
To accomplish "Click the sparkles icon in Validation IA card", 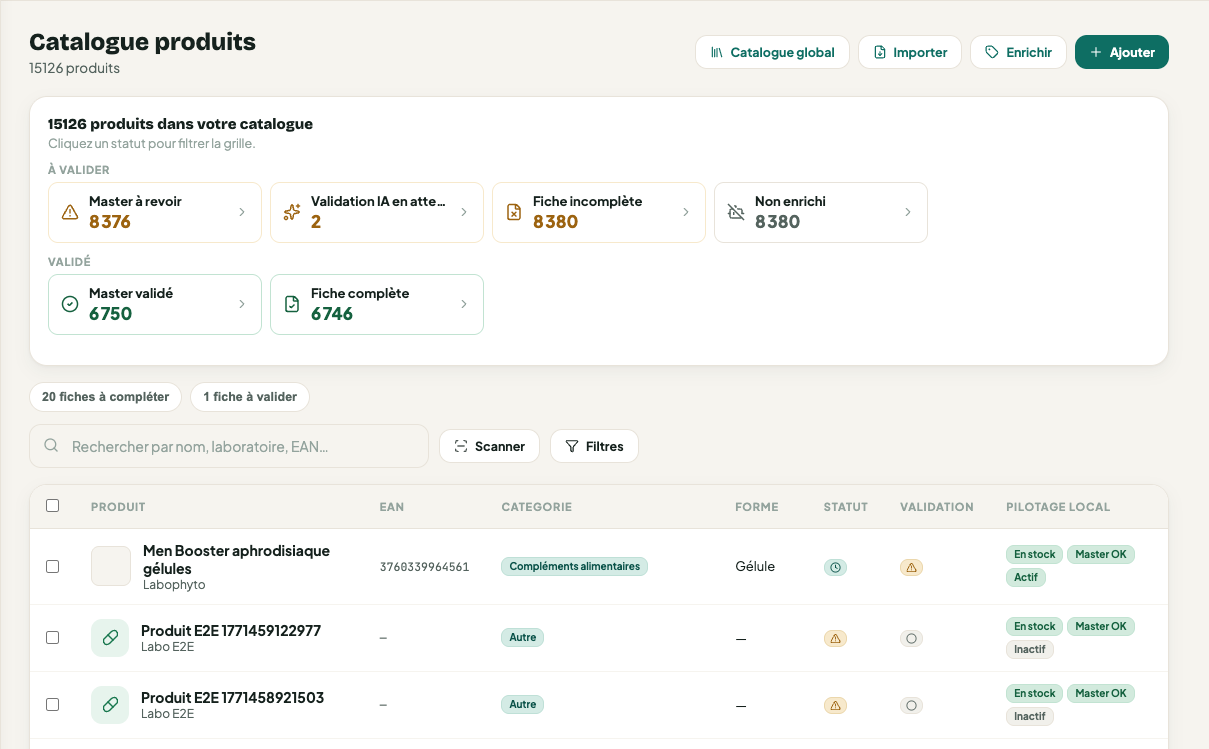I will pyautogui.click(x=292, y=212).
